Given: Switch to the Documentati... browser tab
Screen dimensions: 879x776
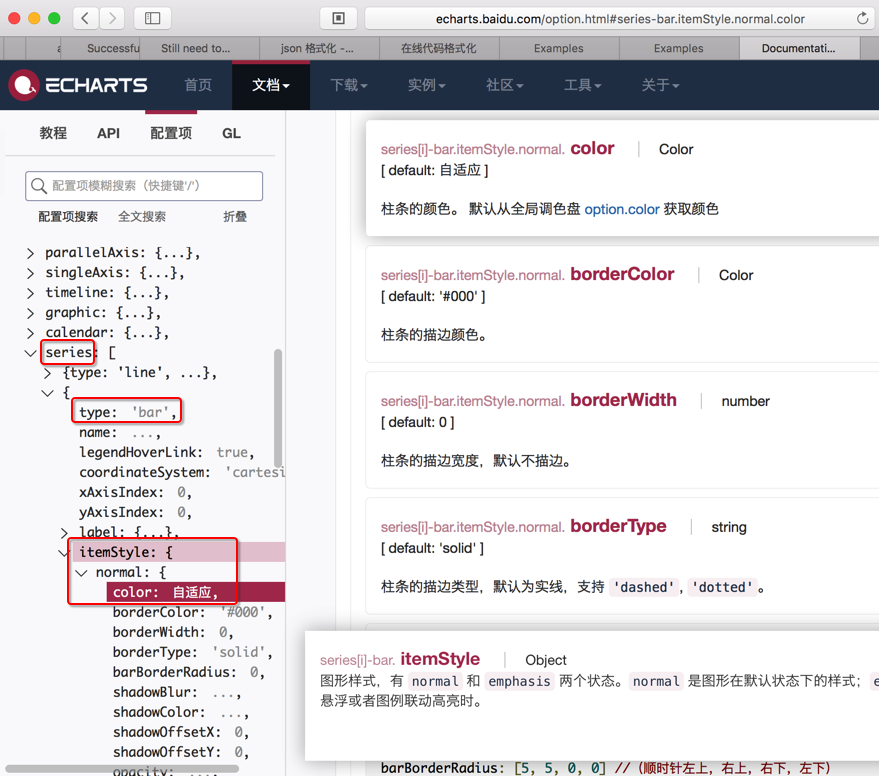Looking at the screenshot, I should (799, 48).
